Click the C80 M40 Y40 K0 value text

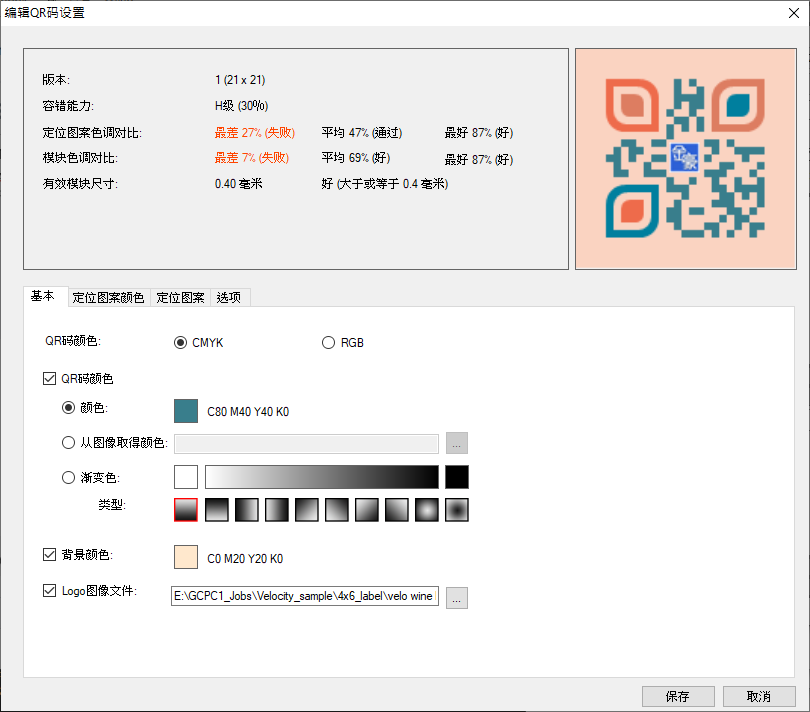(248, 412)
